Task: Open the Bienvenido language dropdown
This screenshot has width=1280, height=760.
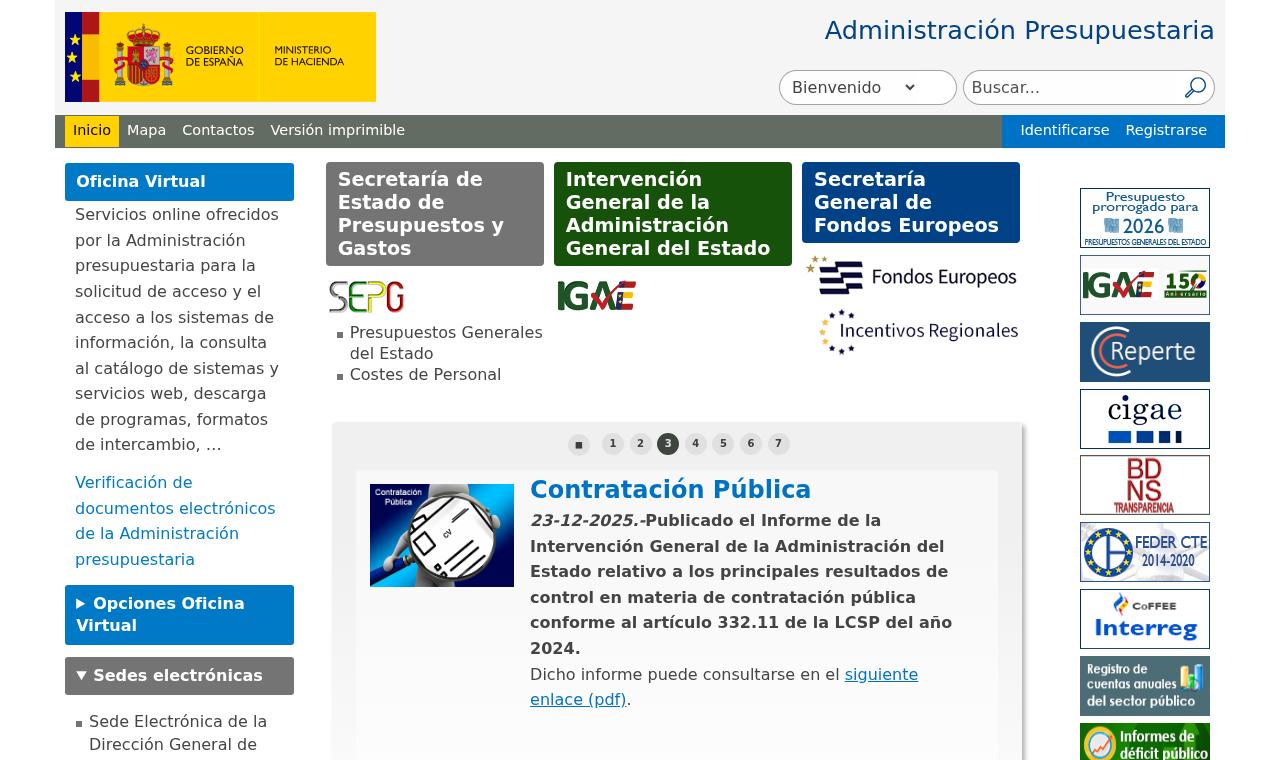Action: [868, 88]
